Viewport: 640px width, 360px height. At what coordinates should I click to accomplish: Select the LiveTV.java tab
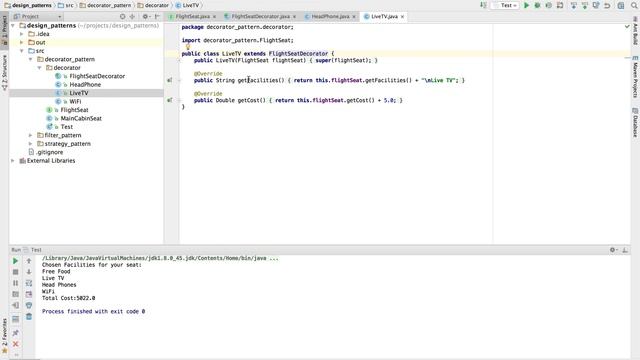(384, 17)
